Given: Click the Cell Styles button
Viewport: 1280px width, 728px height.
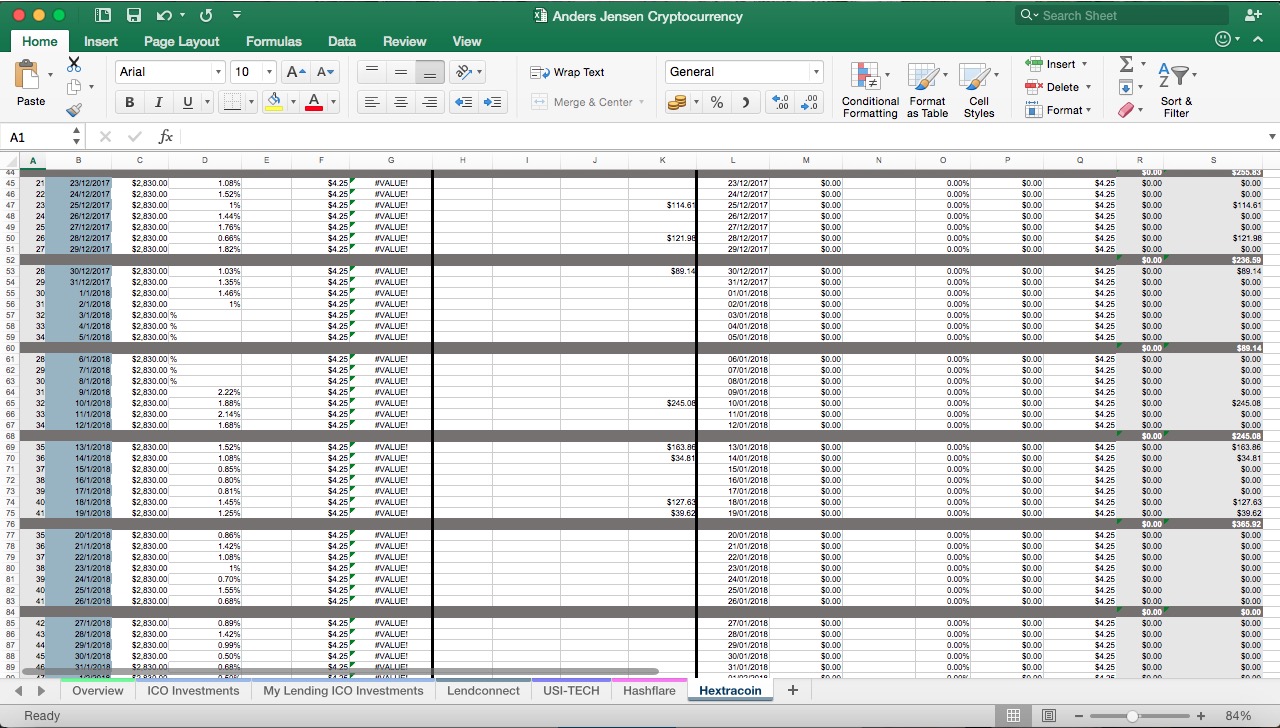Looking at the screenshot, I should [x=979, y=90].
